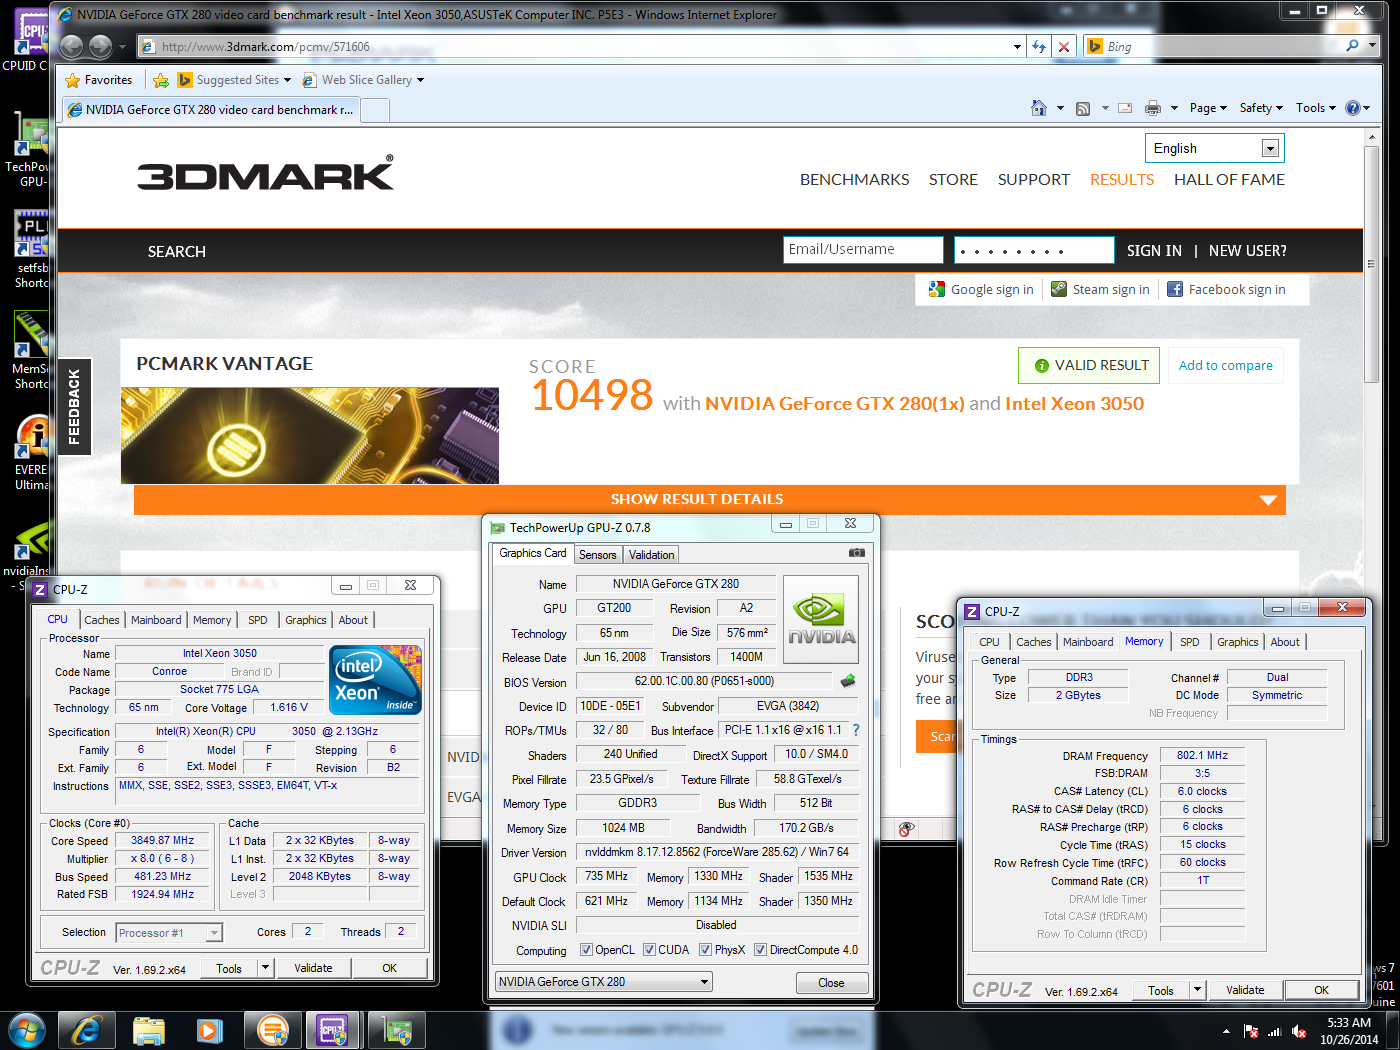Open Windows Explorer folder in taskbar
This screenshot has width=1400, height=1050.
[149, 1030]
